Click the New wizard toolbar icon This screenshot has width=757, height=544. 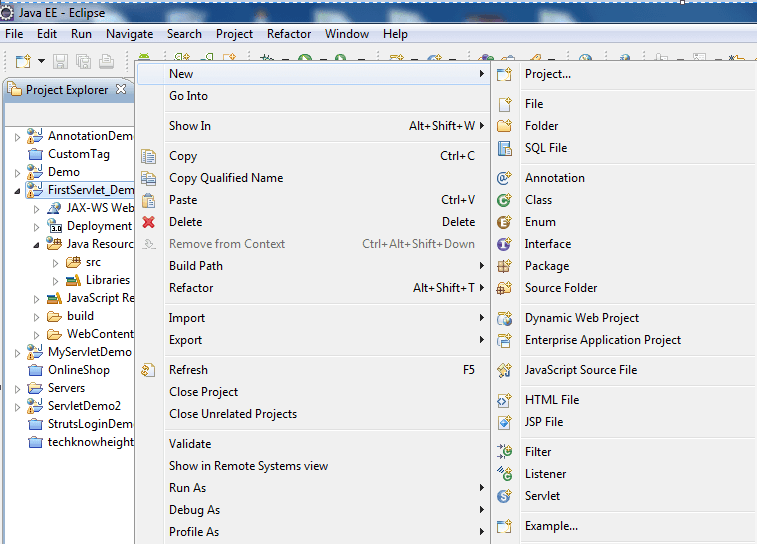(x=23, y=61)
